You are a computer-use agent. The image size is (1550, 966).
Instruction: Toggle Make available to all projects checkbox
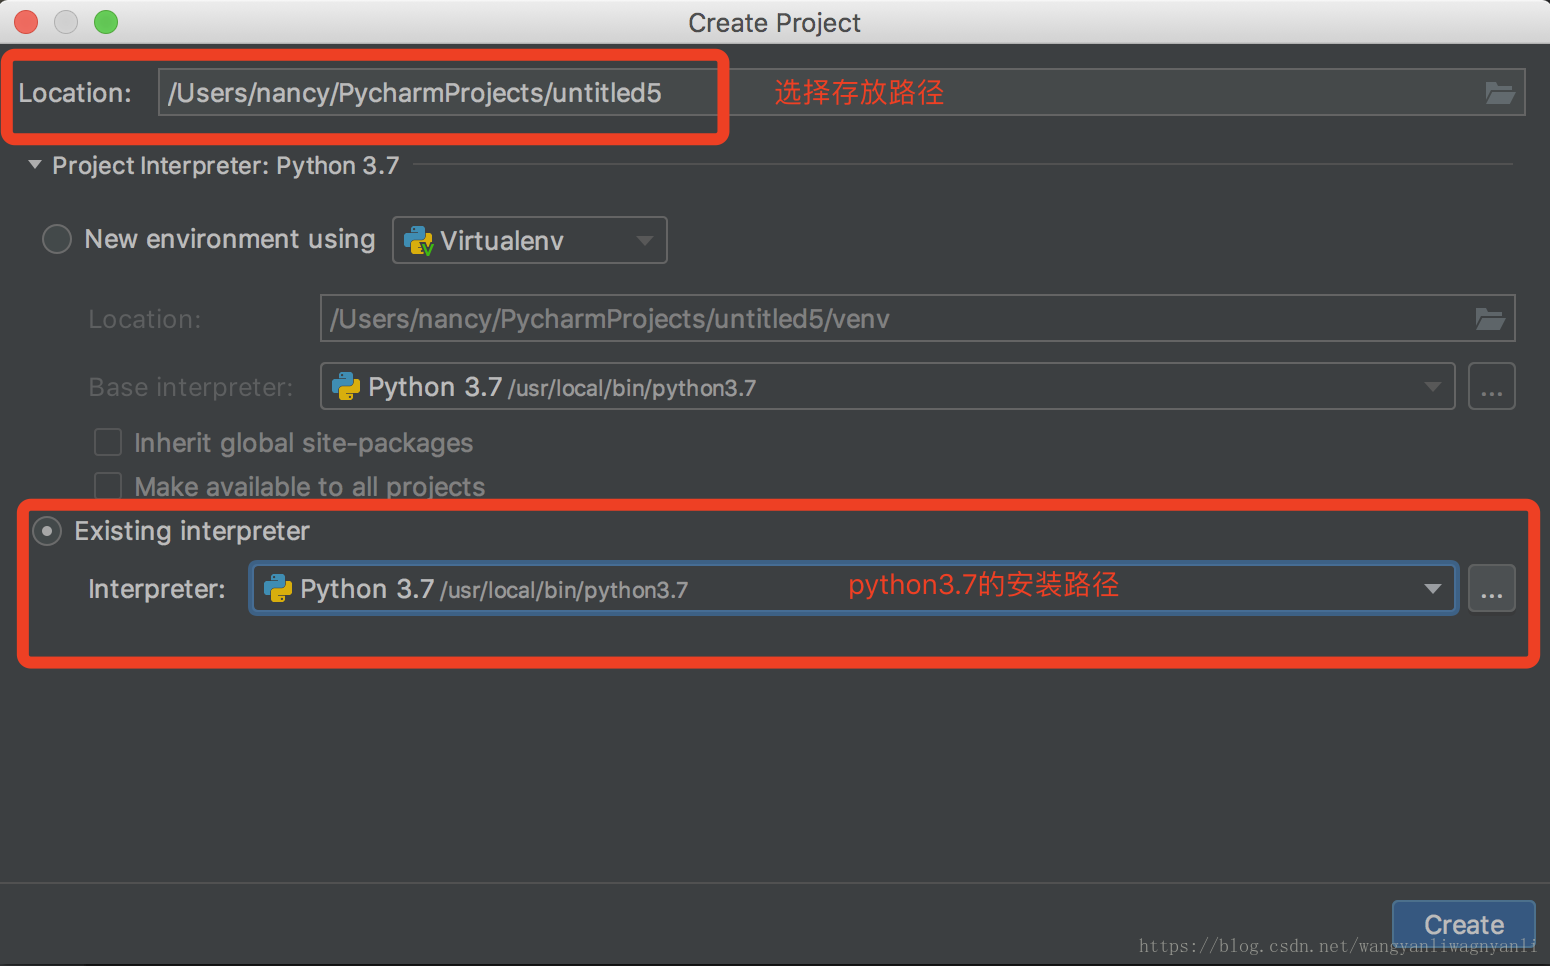[x=108, y=486]
